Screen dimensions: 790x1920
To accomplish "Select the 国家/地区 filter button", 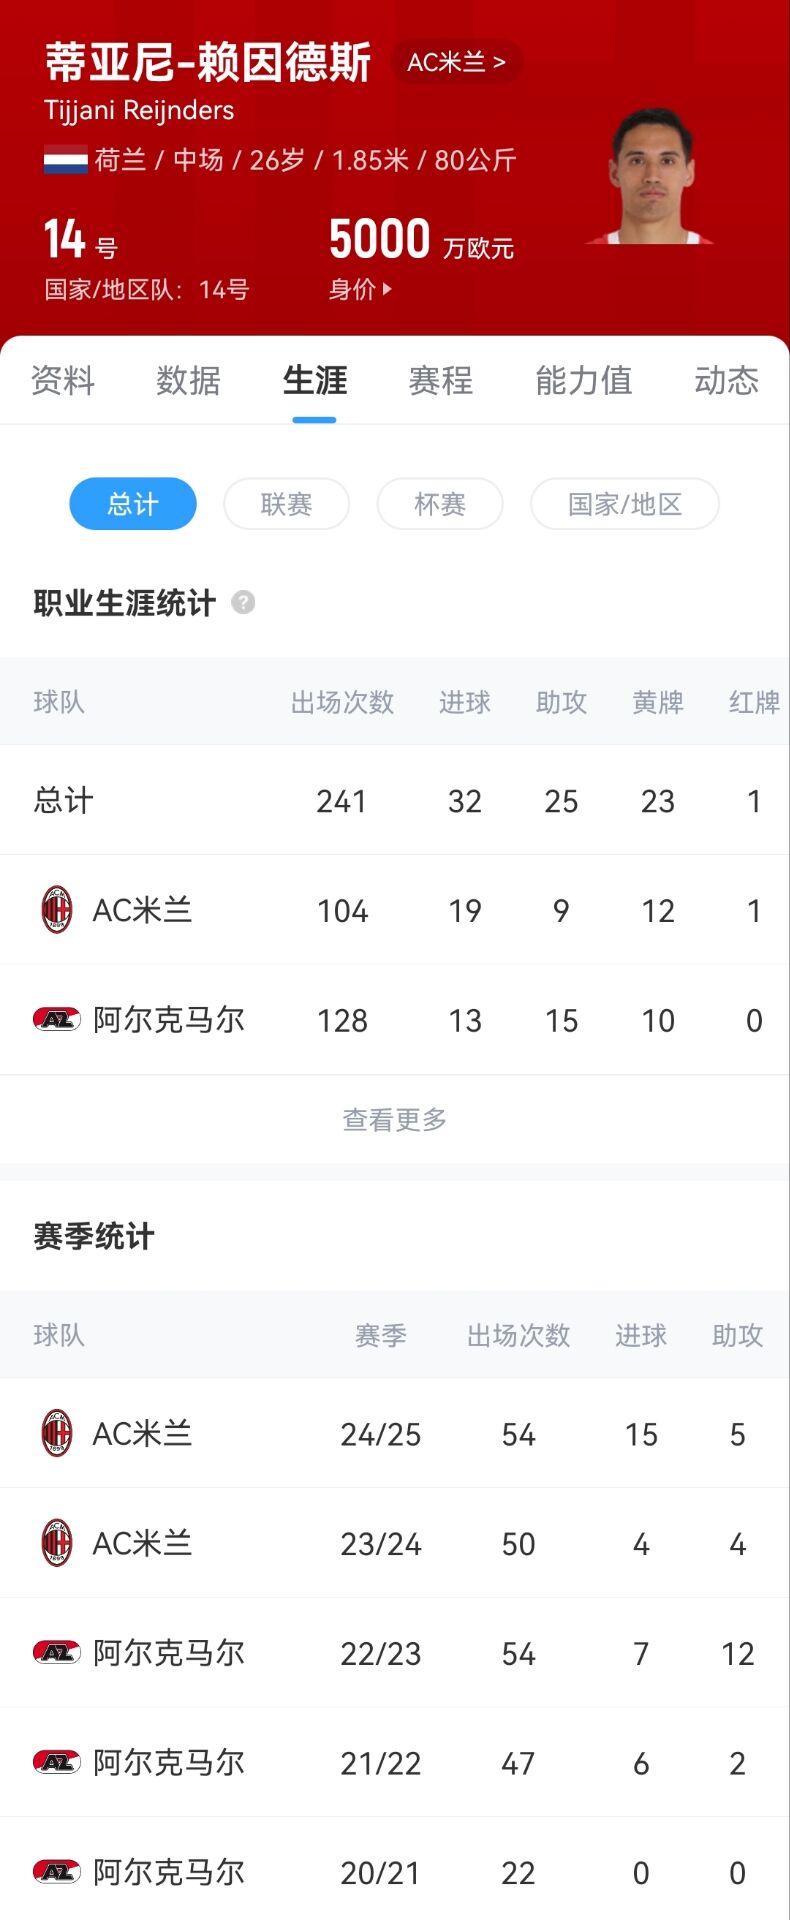I will (x=625, y=504).
